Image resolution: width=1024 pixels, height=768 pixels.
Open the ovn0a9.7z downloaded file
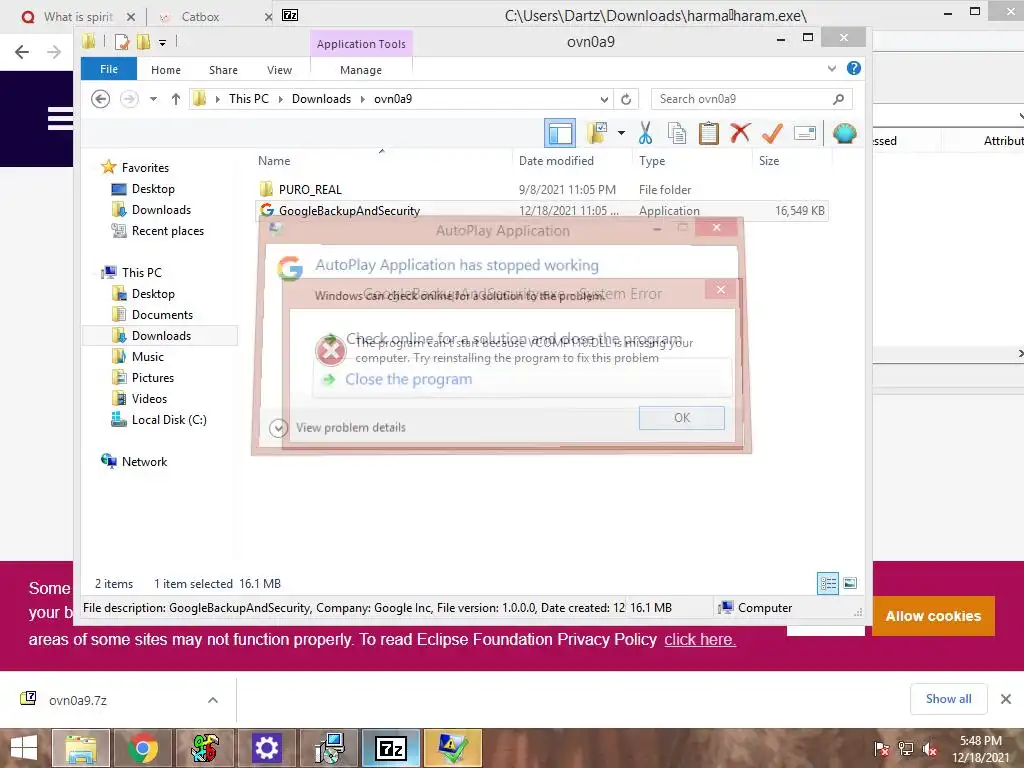(x=78, y=700)
